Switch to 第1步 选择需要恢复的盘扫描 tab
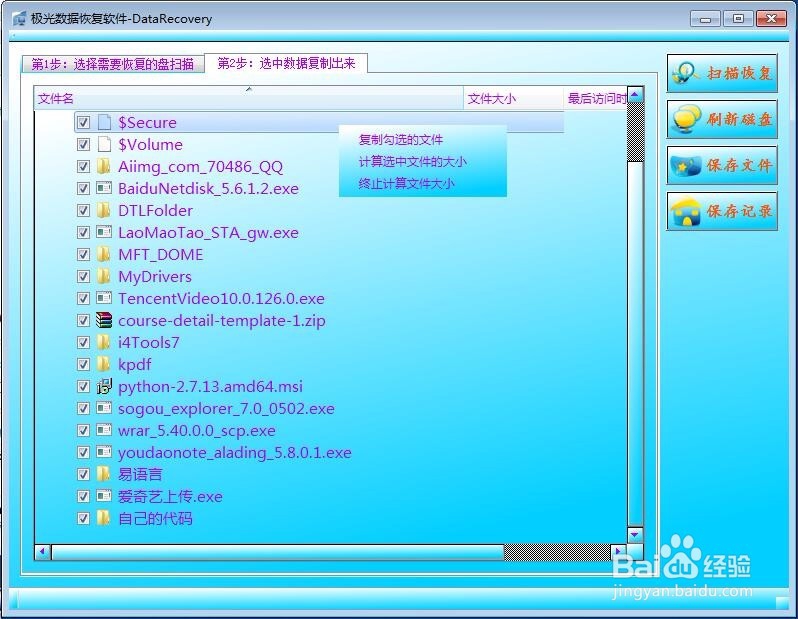Viewport: 798px width, 619px height. 112,64
